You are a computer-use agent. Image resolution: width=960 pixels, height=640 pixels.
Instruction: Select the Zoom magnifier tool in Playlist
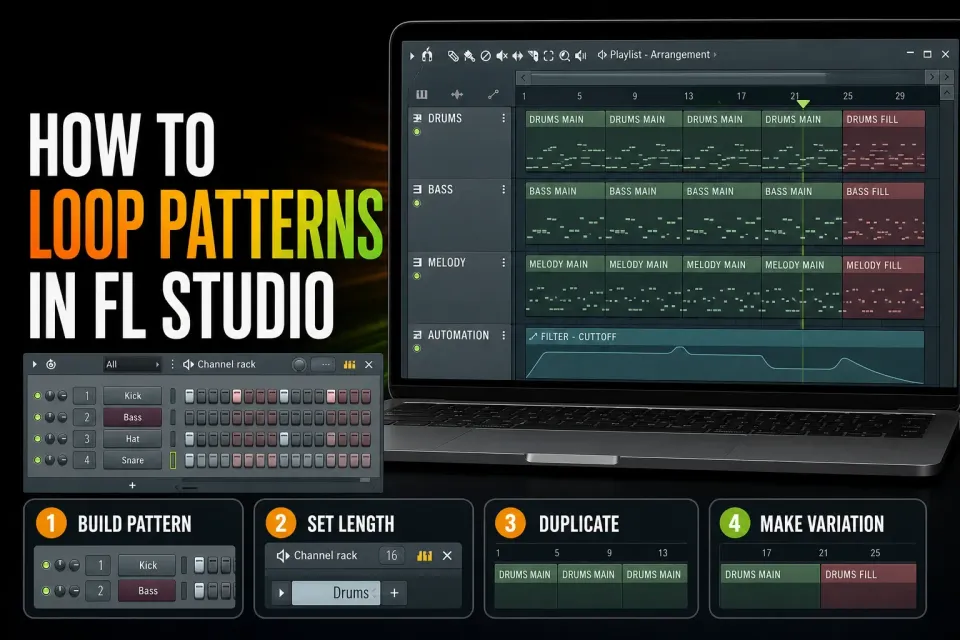click(x=564, y=56)
